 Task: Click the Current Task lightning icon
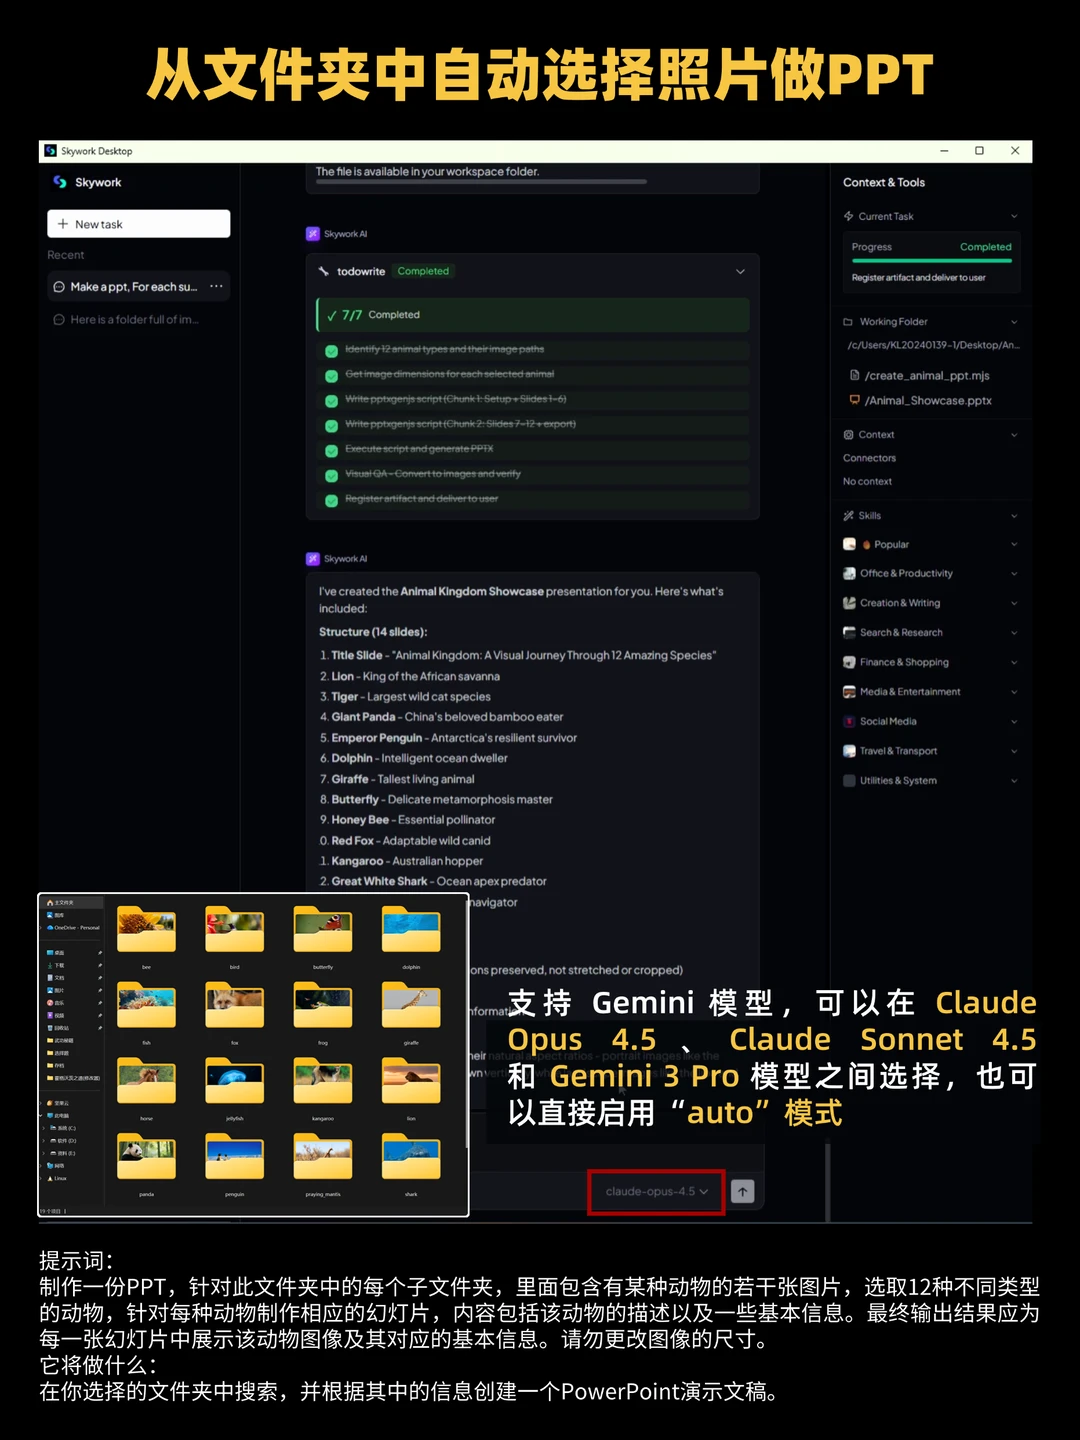[848, 216]
